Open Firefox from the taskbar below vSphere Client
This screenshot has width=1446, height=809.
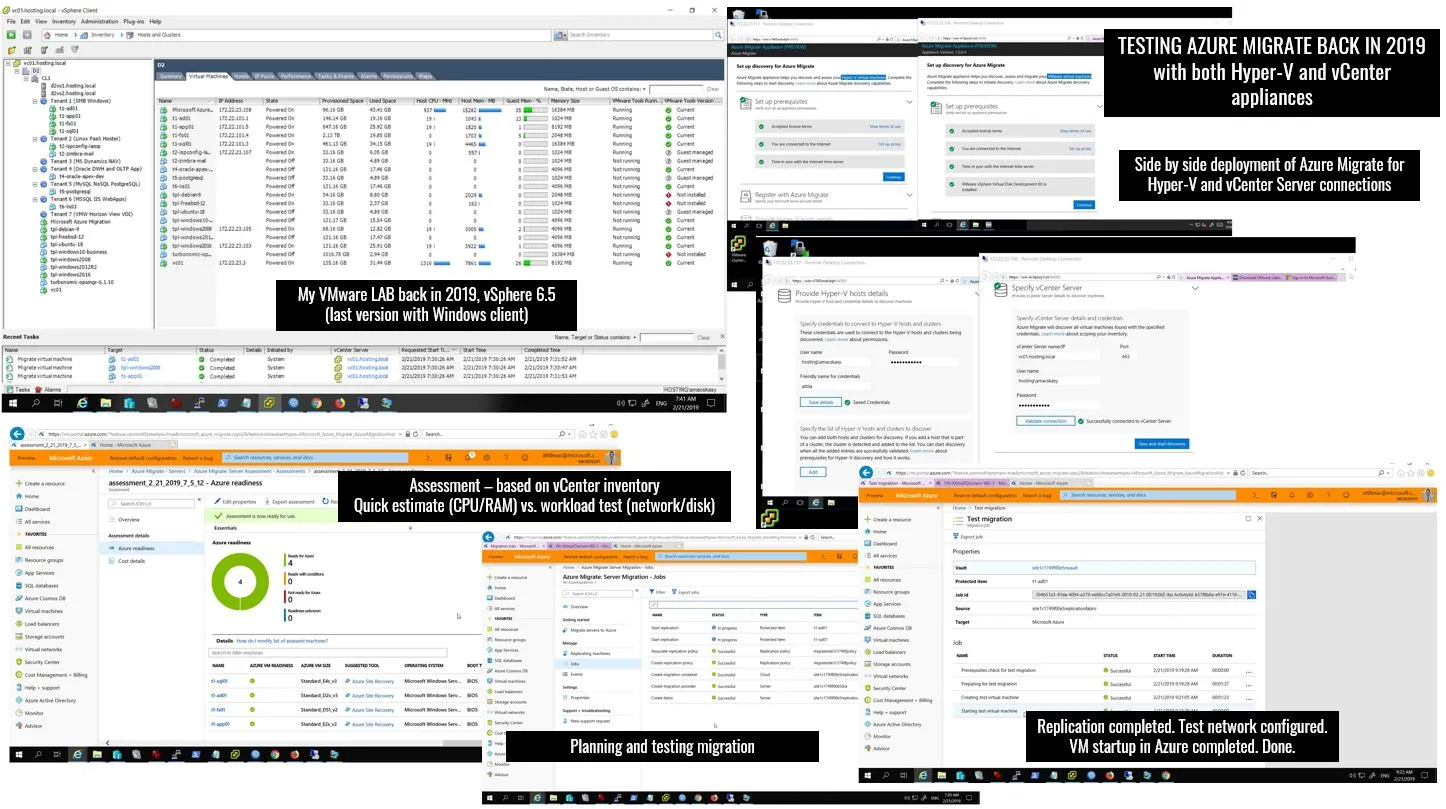340,402
